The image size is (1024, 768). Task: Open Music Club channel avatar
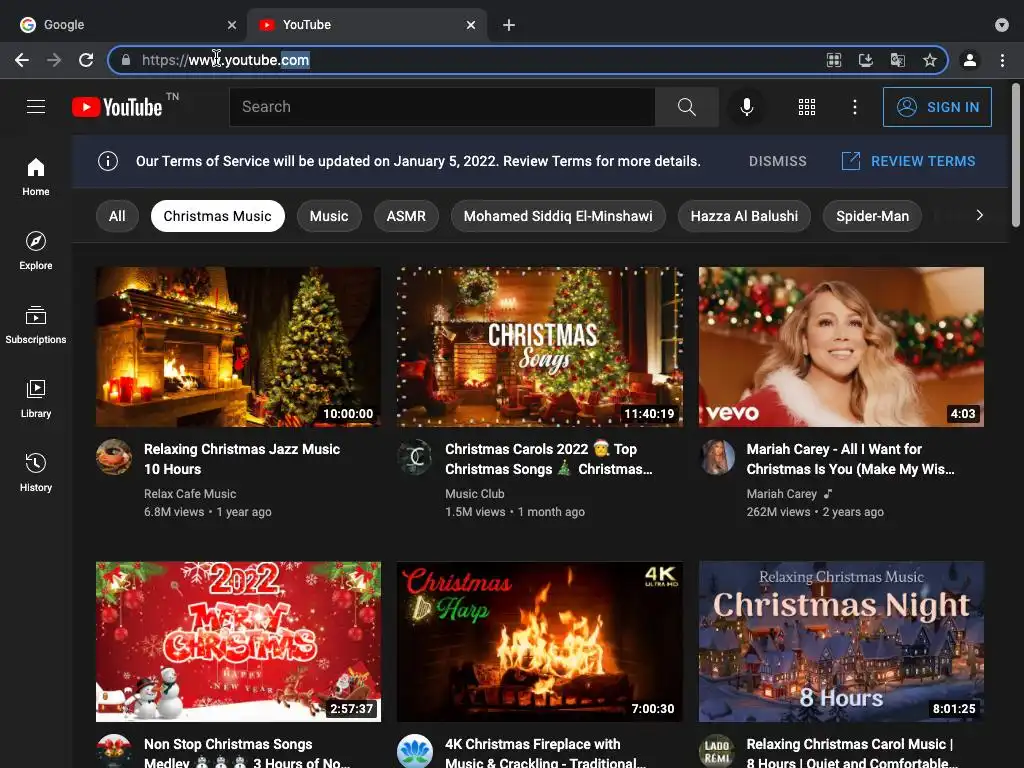tap(415, 456)
